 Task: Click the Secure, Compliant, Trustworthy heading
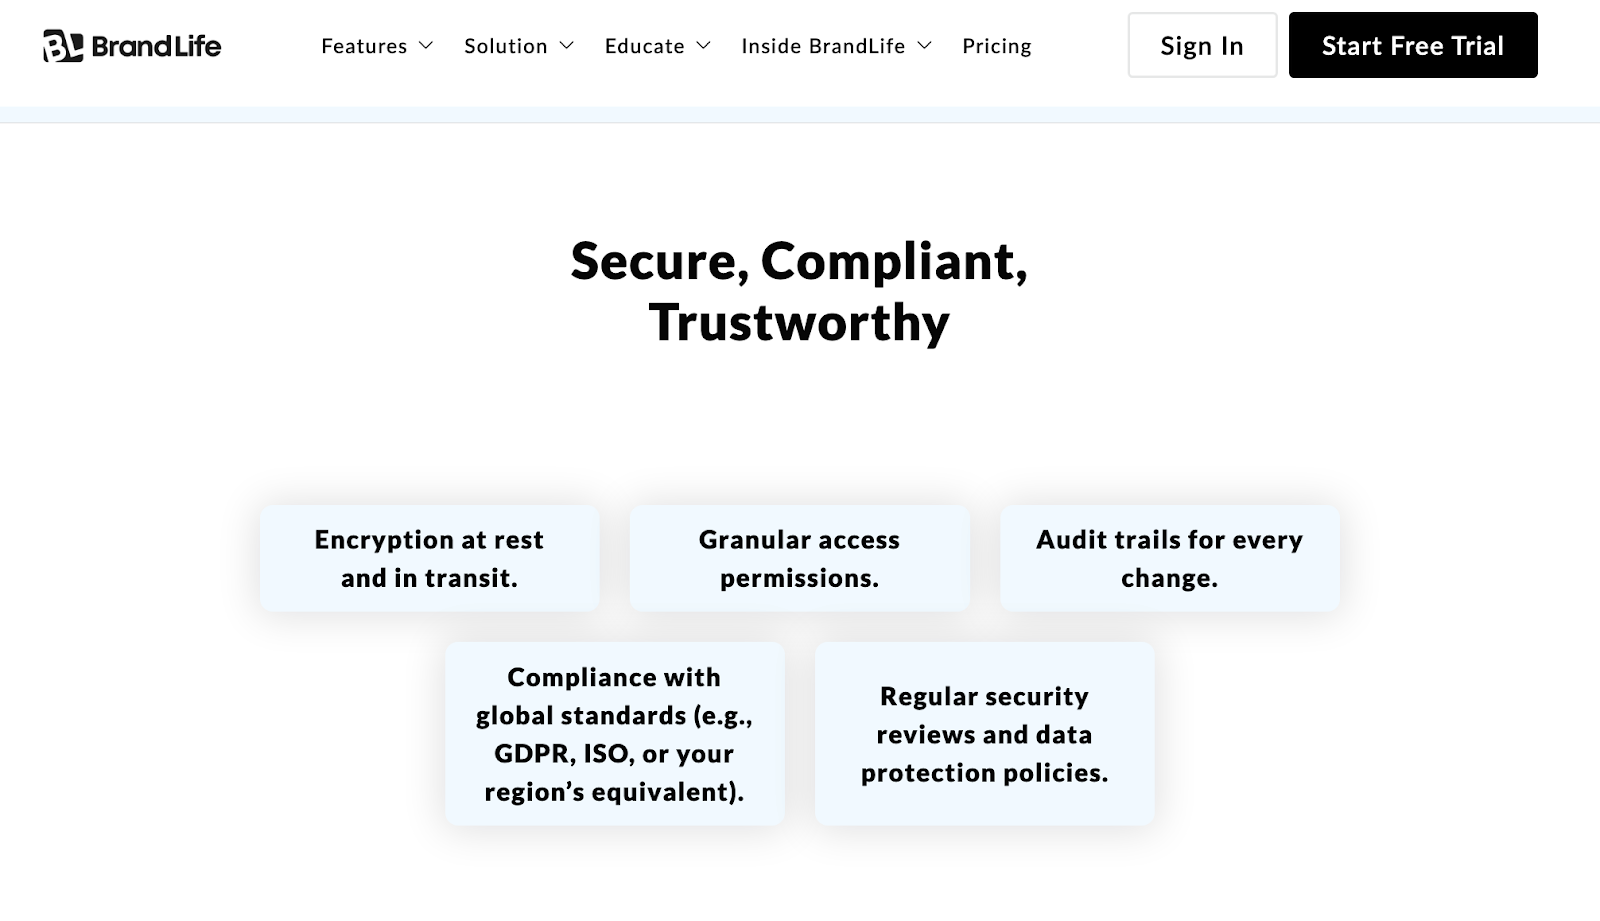(x=799, y=291)
